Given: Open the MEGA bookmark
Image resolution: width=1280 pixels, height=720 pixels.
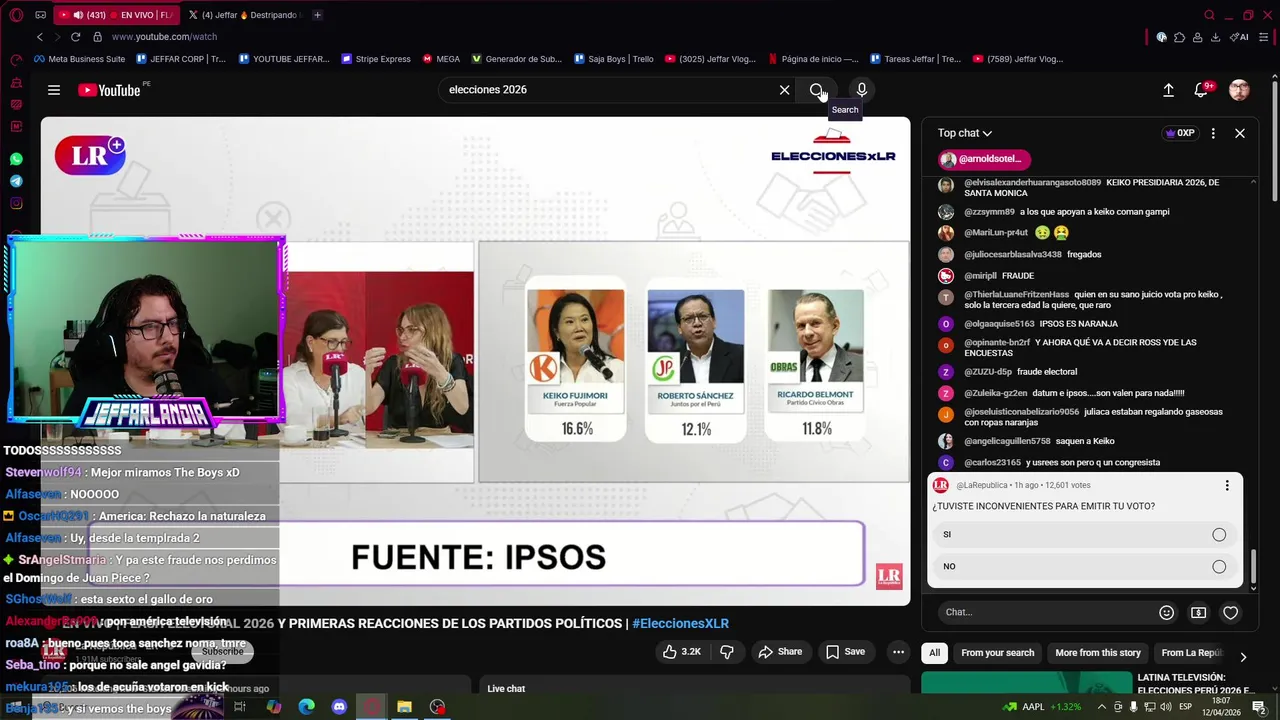Looking at the screenshot, I should click(441, 59).
